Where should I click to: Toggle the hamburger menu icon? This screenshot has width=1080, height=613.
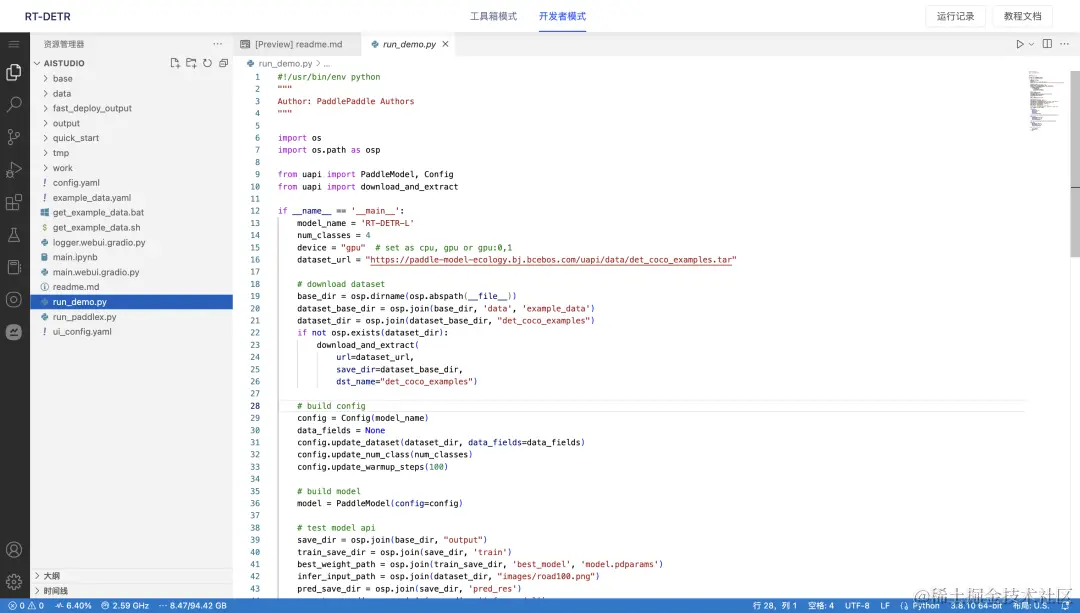click(14, 44)
